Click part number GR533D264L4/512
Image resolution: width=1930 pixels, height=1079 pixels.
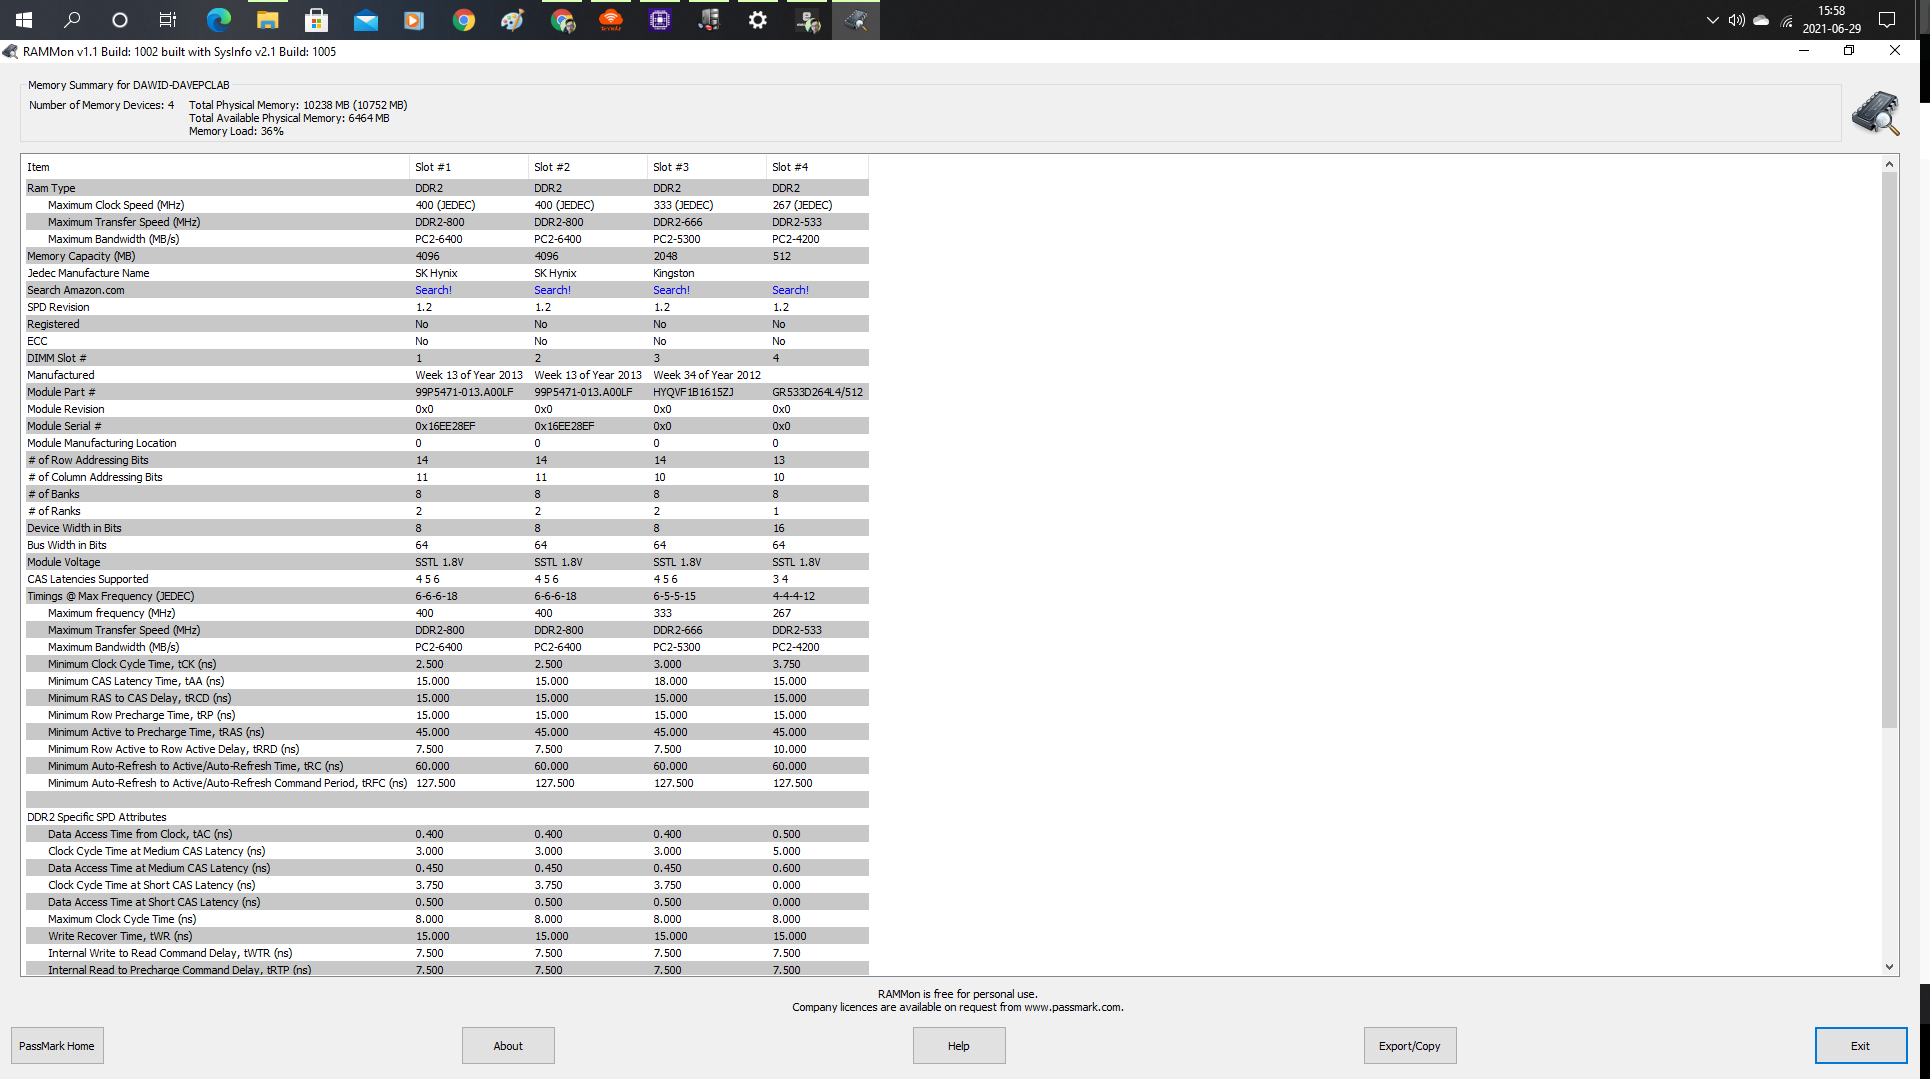pyautogui.click(x=818, y=392)
